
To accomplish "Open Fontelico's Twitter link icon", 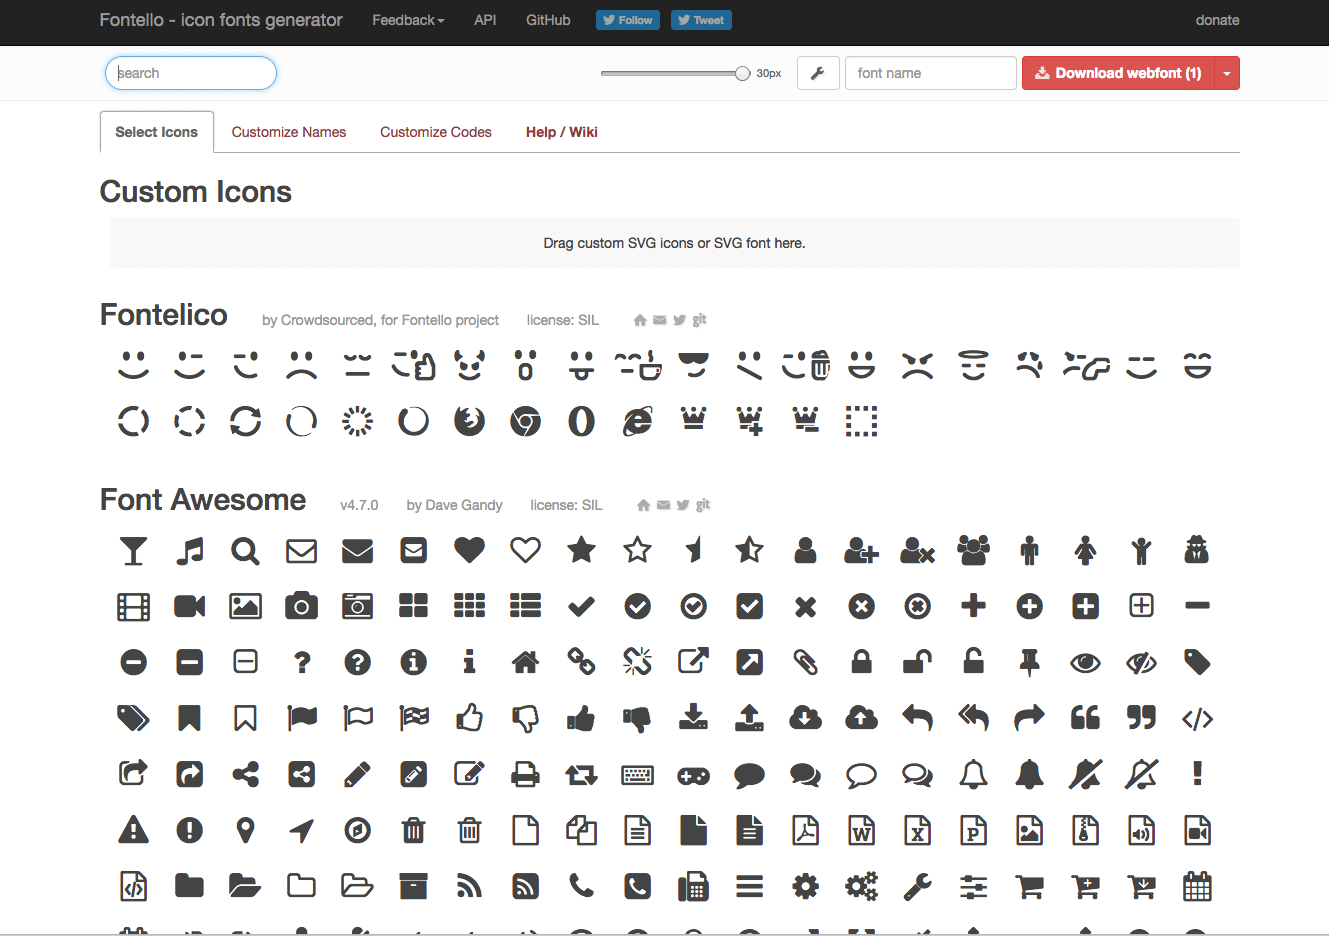I will click(679, 320).
